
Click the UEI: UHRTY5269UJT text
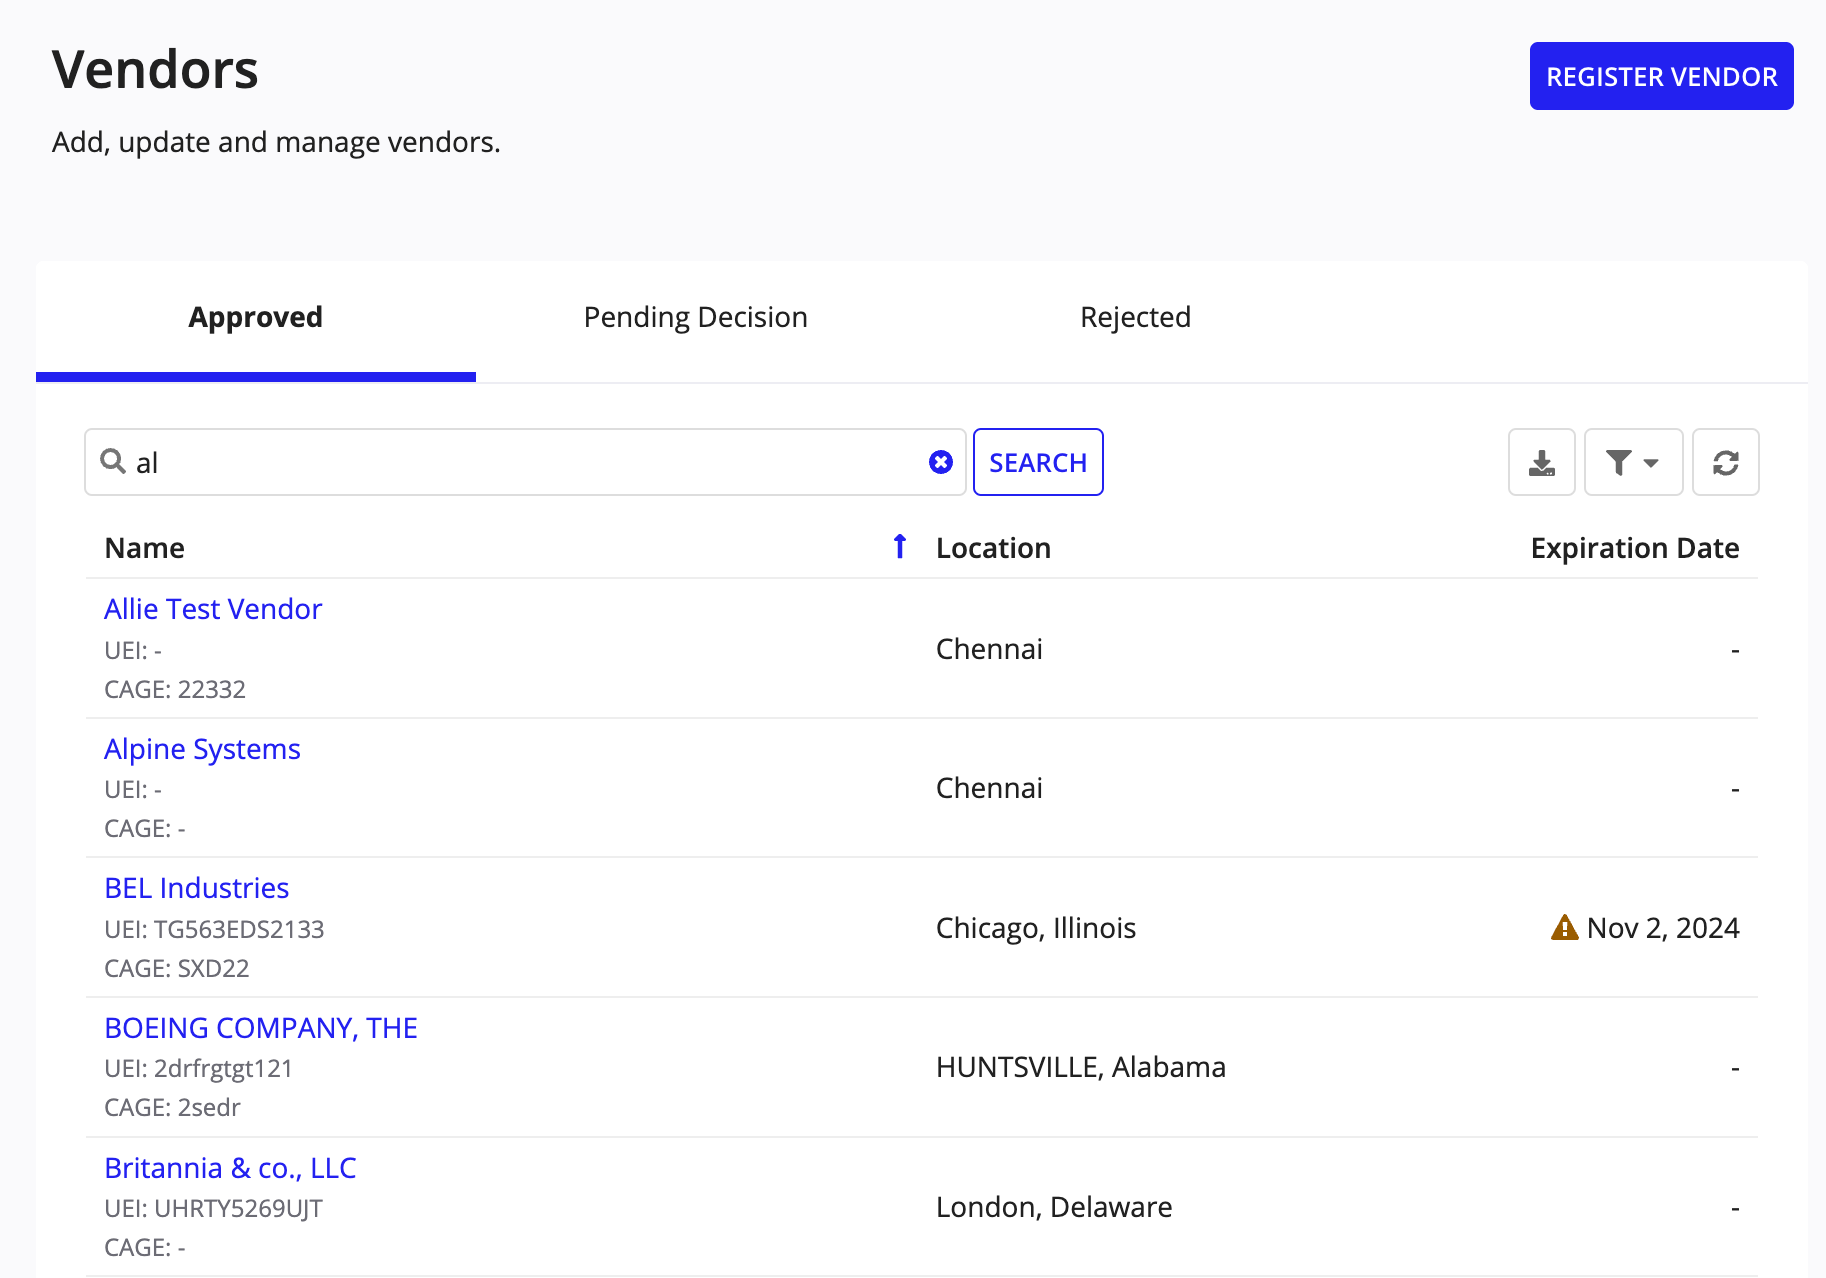tap(213, 1208)
